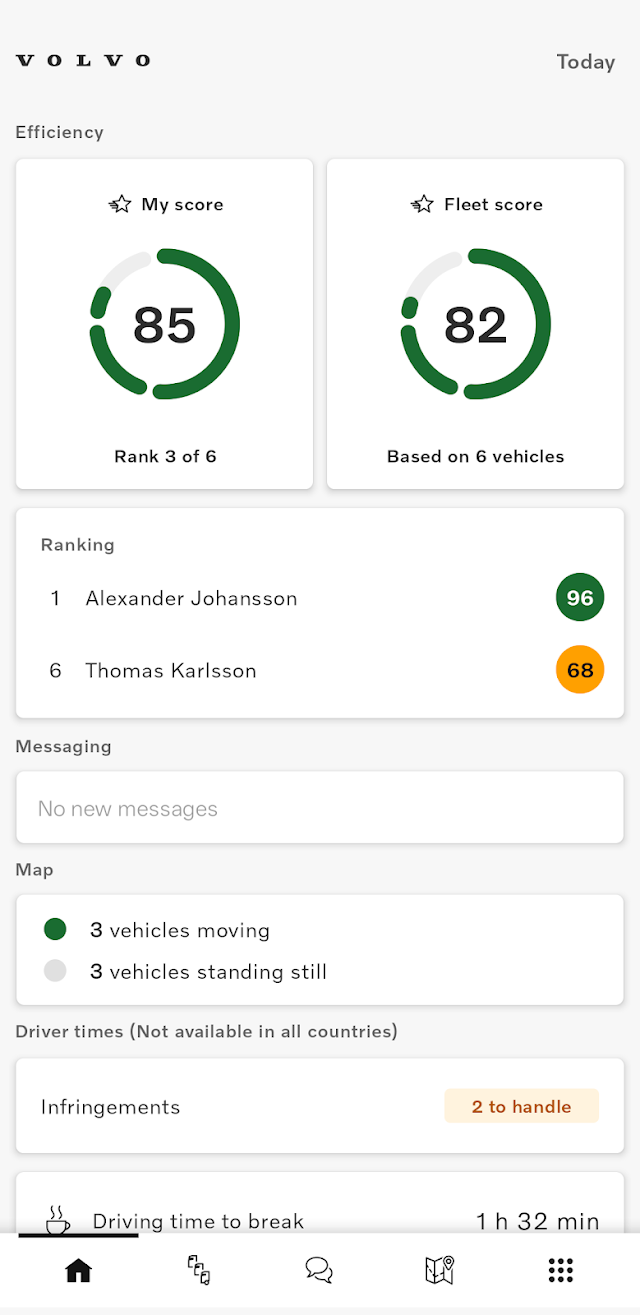Open the vehicles tab icon in bottom bar
Viewport: 640px width, 1315px height.
coord(199,1270)
